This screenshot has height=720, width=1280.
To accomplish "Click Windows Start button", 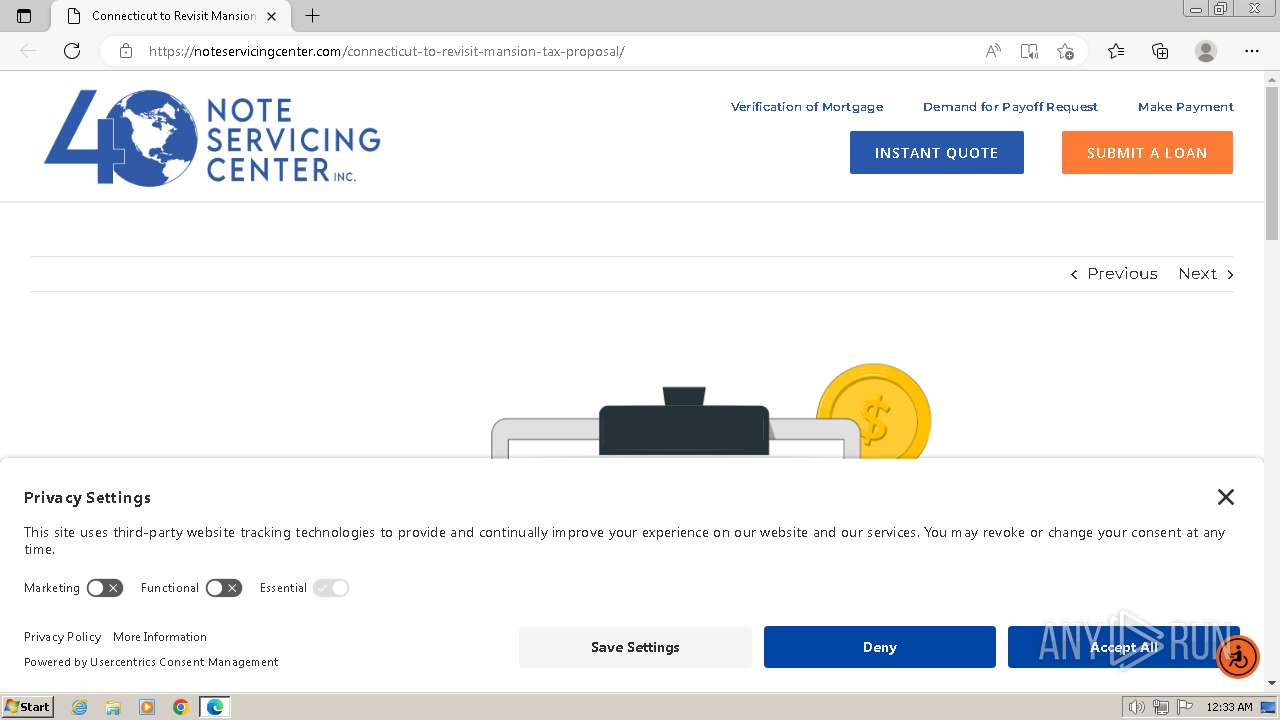I will [27, 707].
